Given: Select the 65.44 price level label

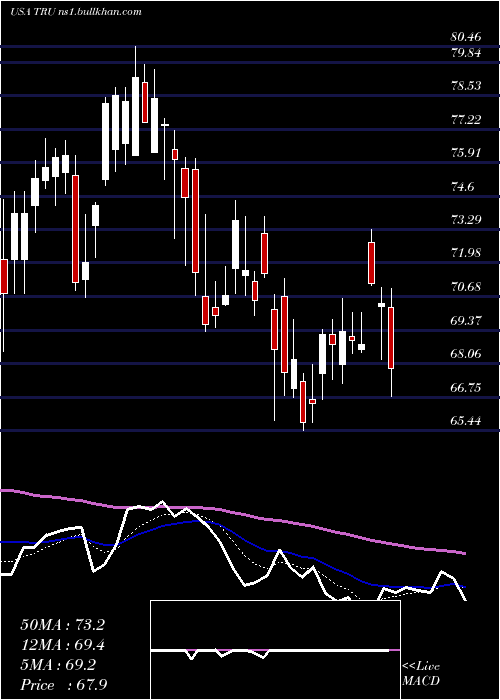Looking at the screenshot, I should 466,421.
